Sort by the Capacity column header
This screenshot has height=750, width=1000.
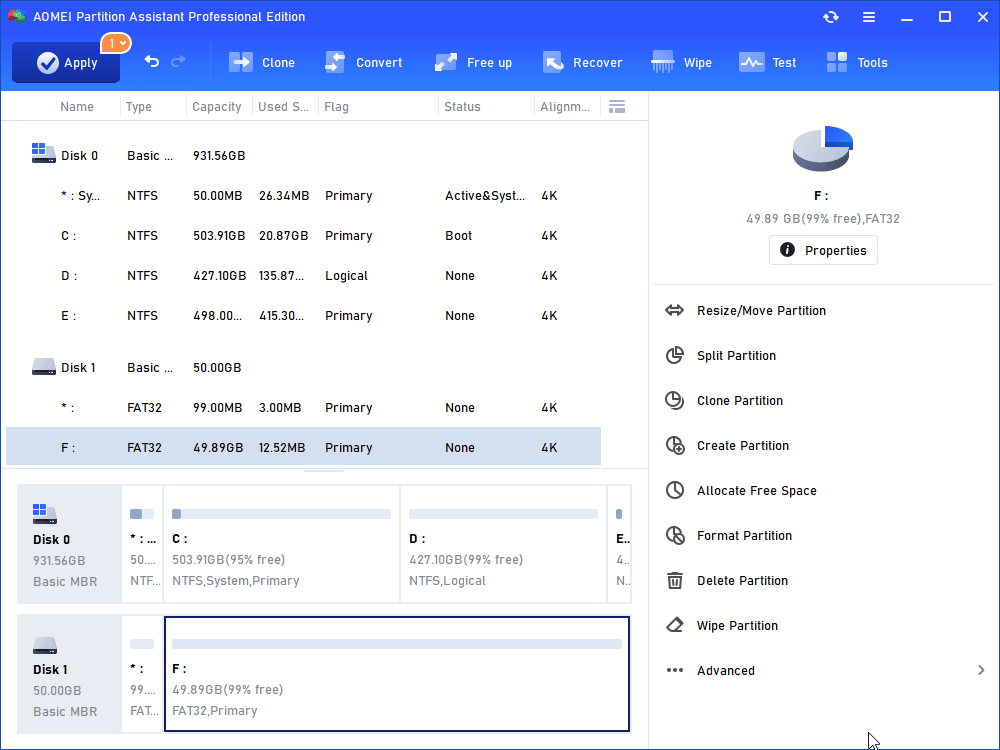(217, 107)
